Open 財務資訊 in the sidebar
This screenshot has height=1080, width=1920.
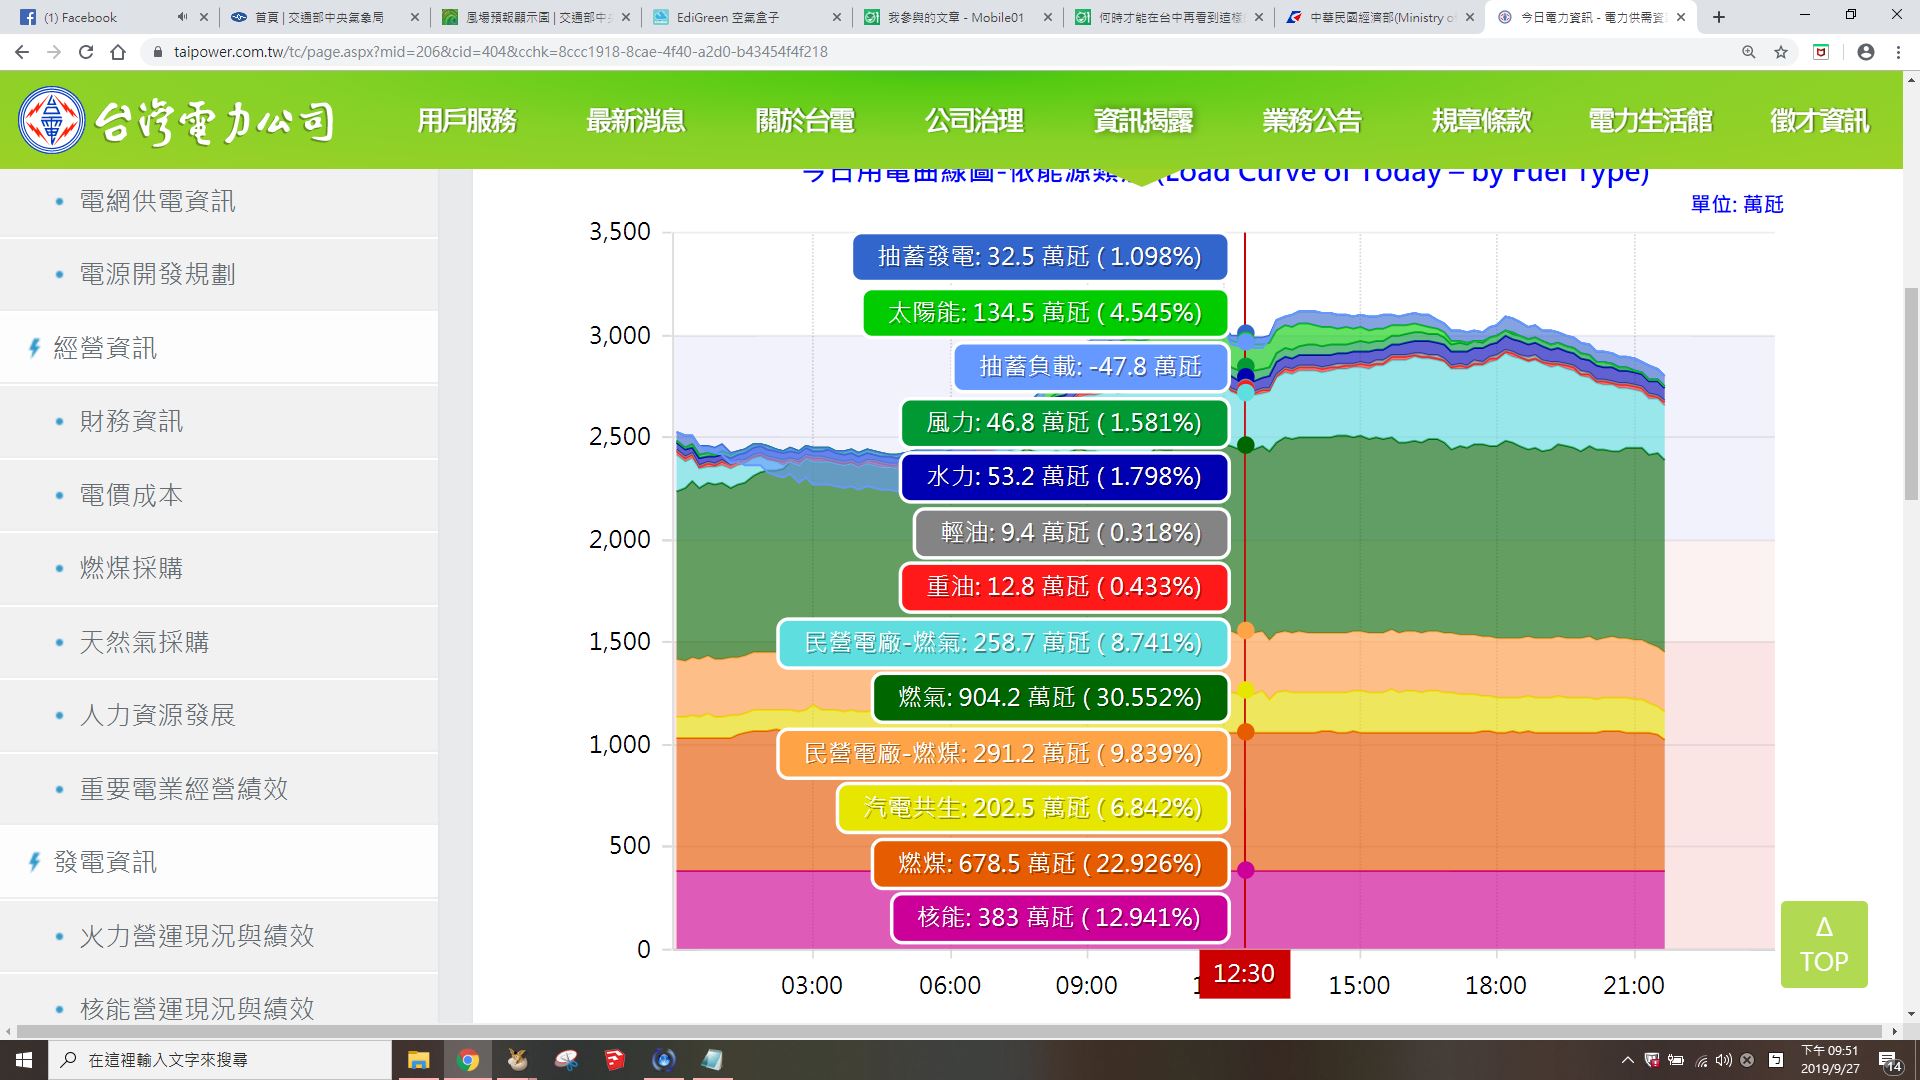point(218,421)
